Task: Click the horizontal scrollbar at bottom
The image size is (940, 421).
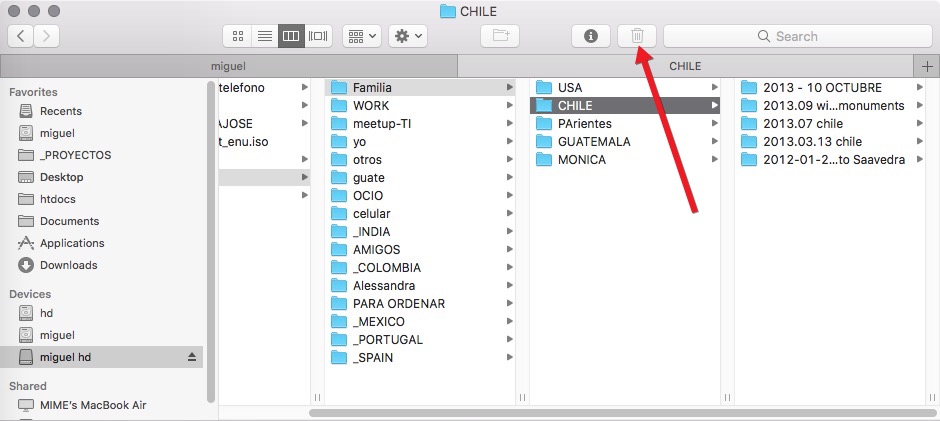Action: [x=622, y=413]
